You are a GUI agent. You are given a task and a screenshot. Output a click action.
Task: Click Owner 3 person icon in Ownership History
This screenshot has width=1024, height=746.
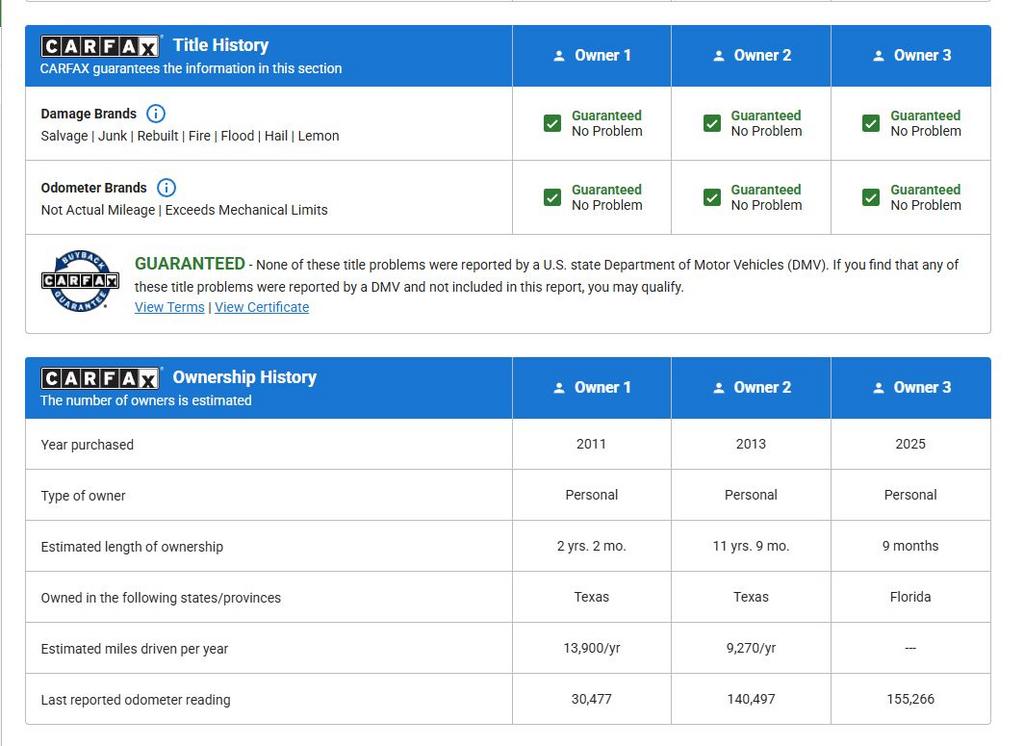coord(878,388)
